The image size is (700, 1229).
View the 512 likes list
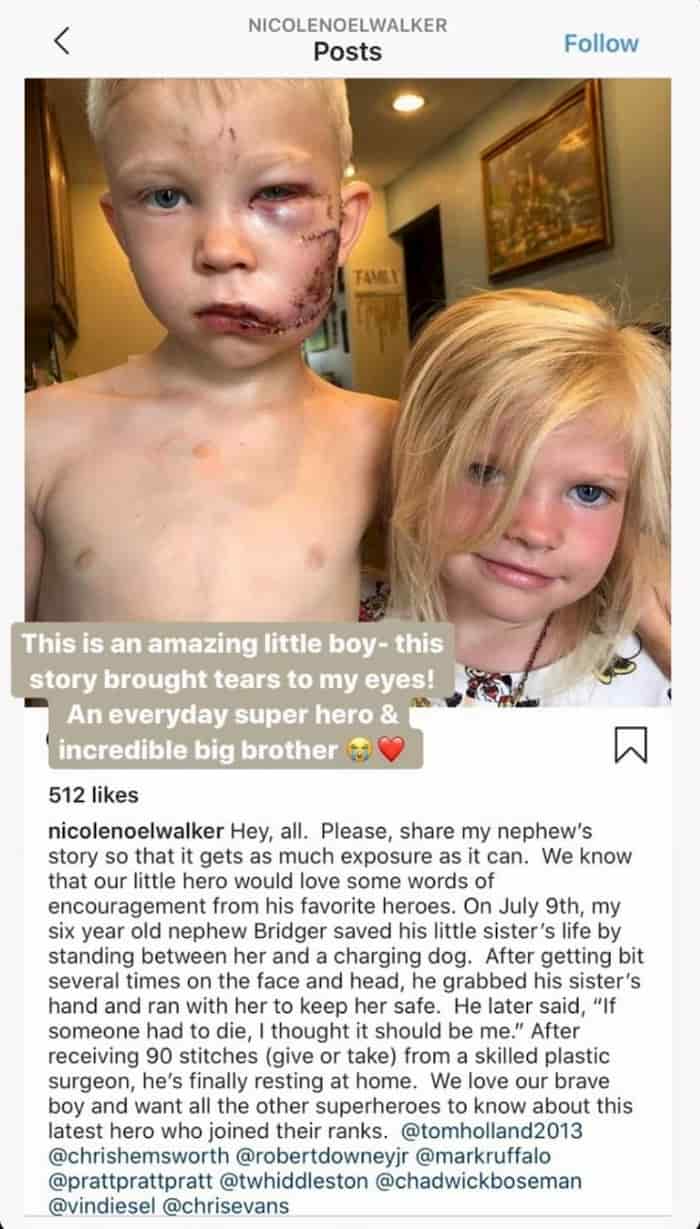[93, 796]
